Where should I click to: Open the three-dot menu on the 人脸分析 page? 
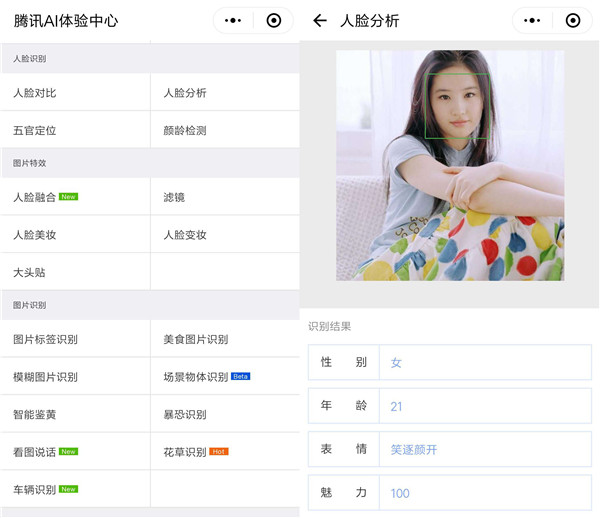click(x=532, y=20)
